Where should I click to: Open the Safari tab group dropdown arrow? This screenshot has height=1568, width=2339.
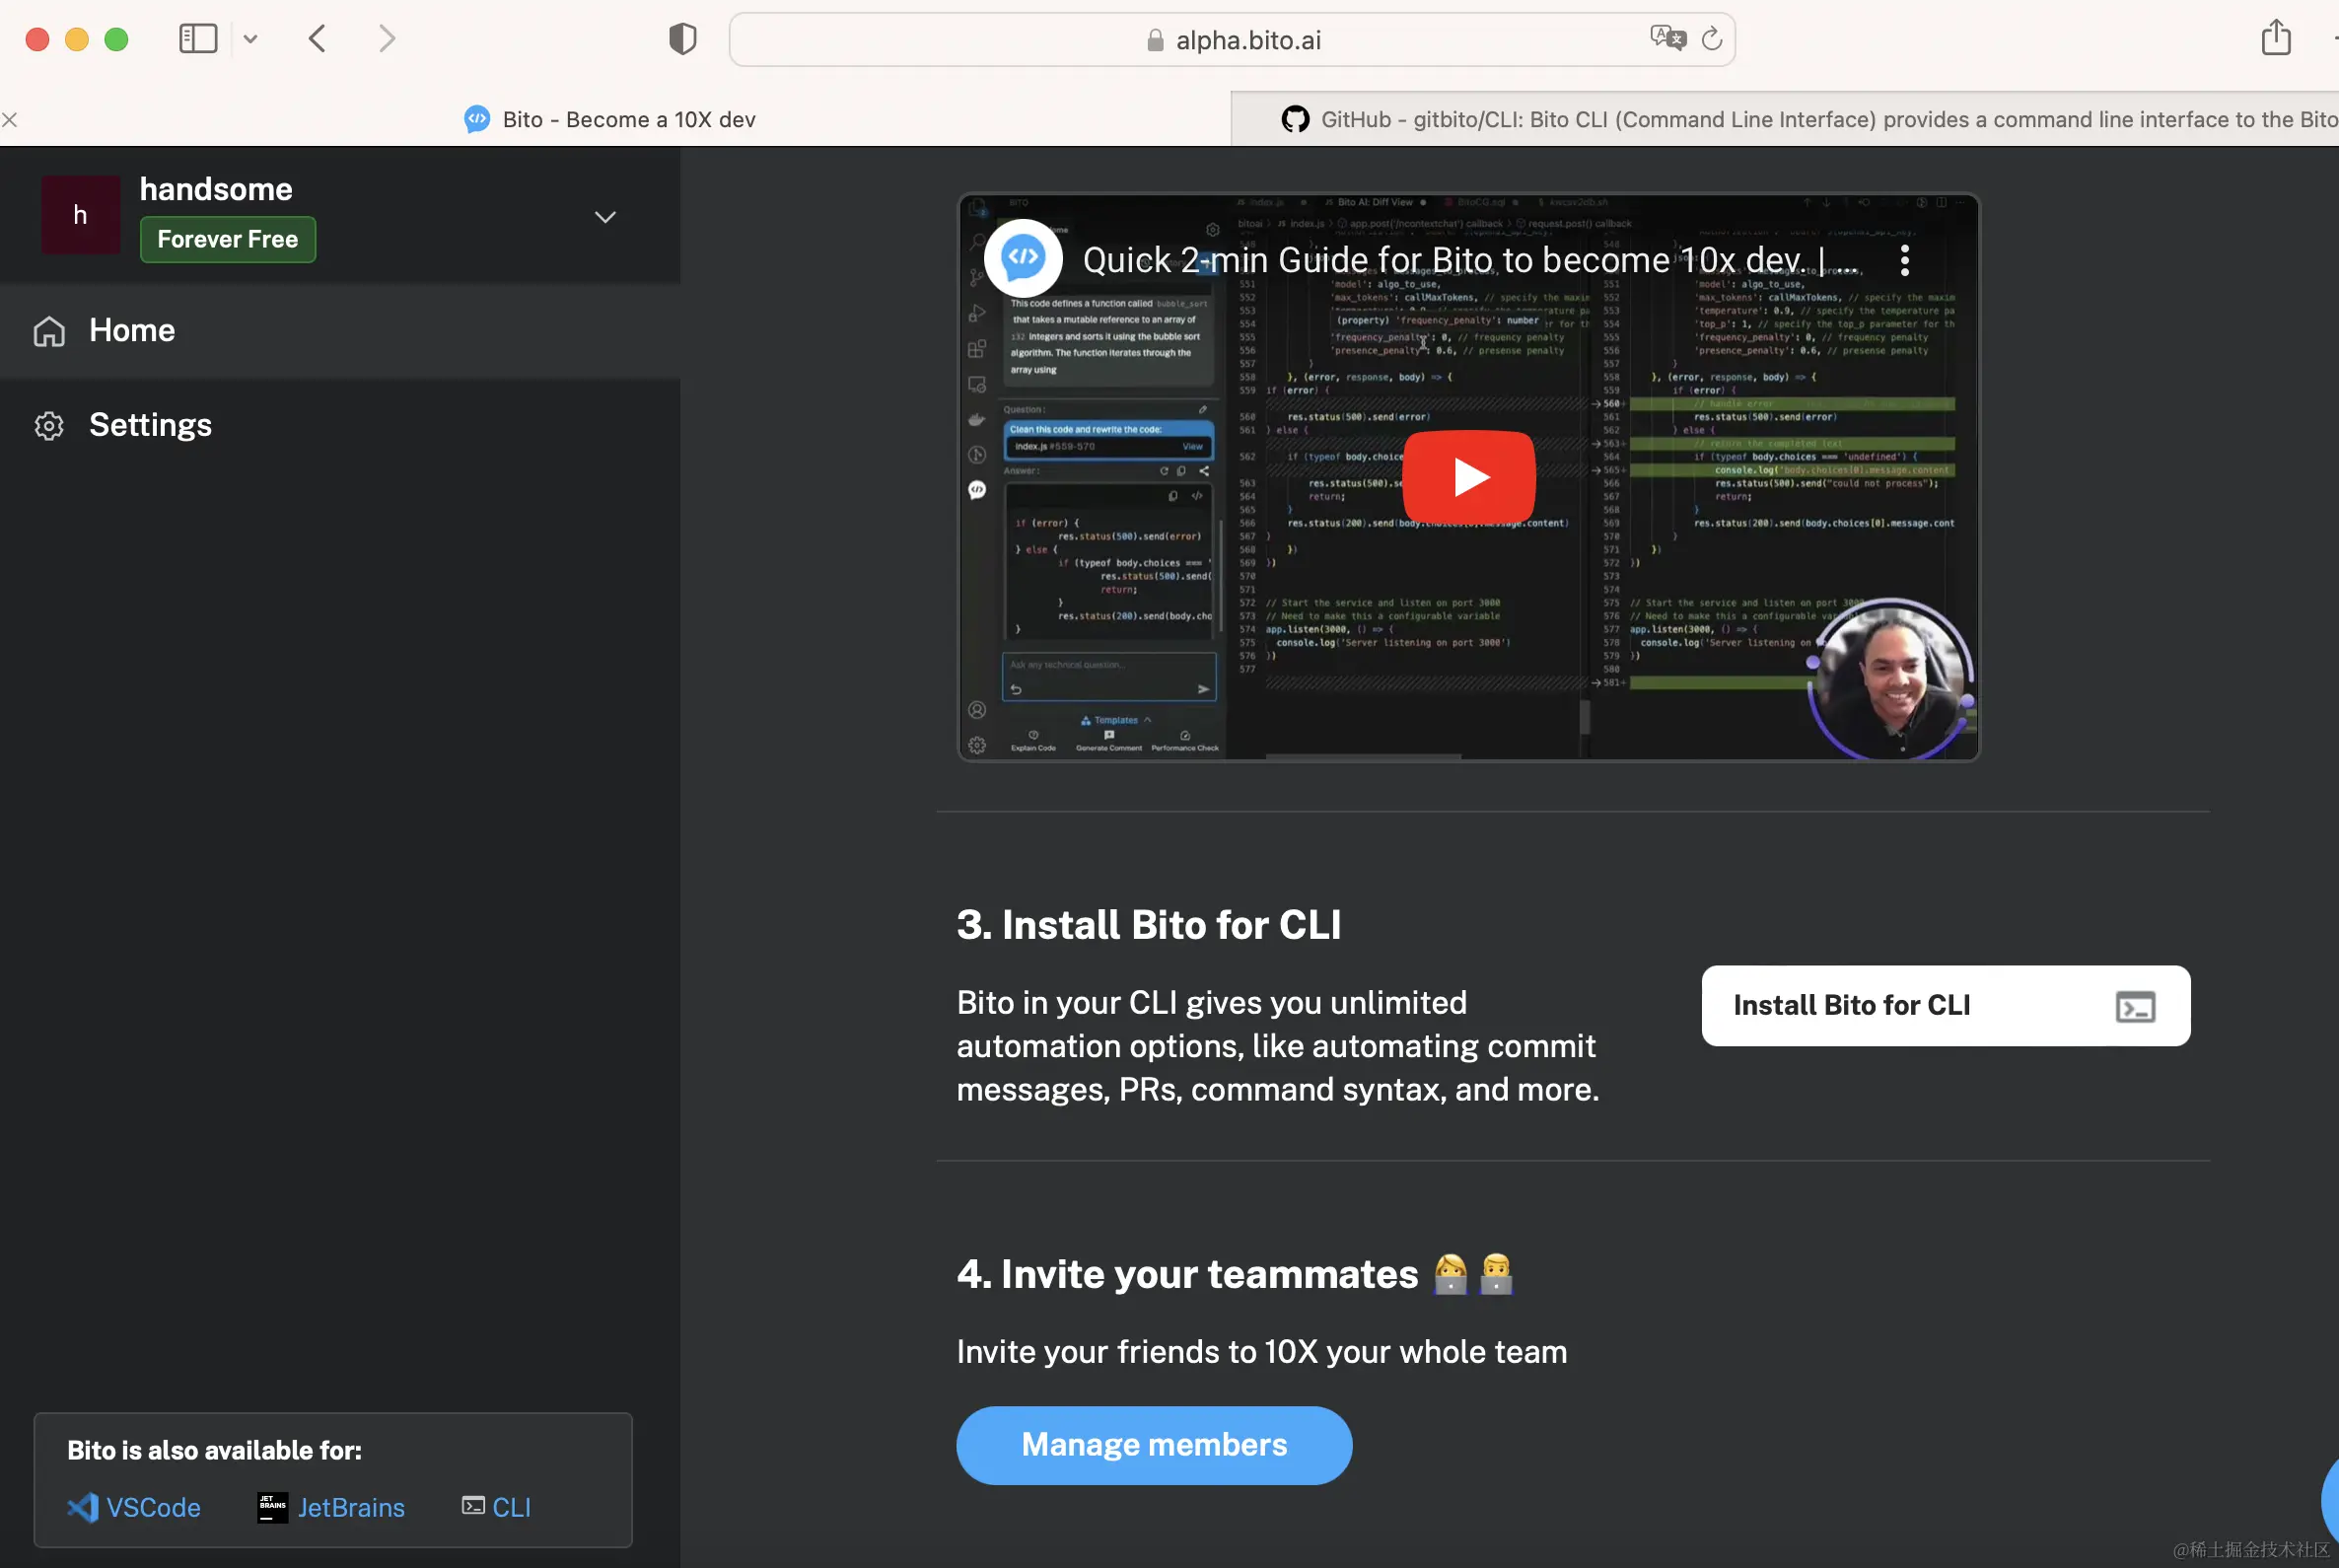250,39
